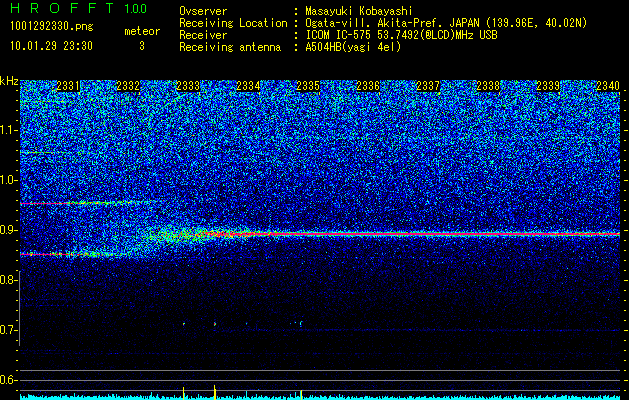Click the date stamp 10.01.29 23:30
Viewport: 629px width, 400px height.
pos(51,46)
